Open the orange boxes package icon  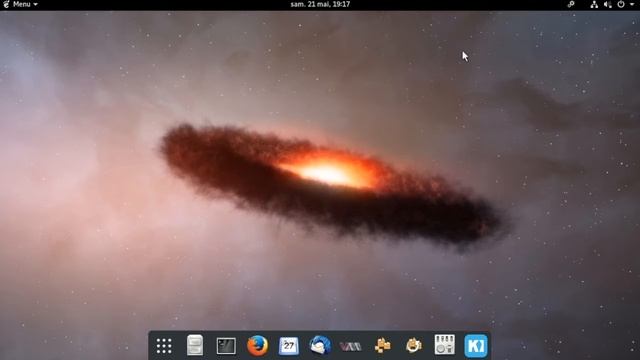382,346
